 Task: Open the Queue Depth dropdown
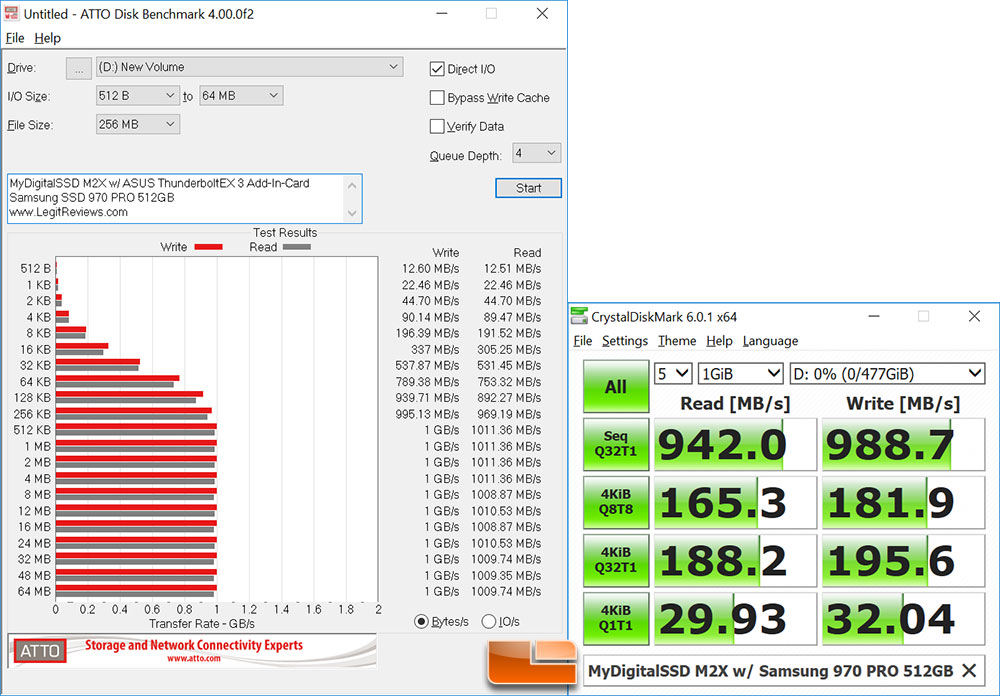(x=536, y=153)
